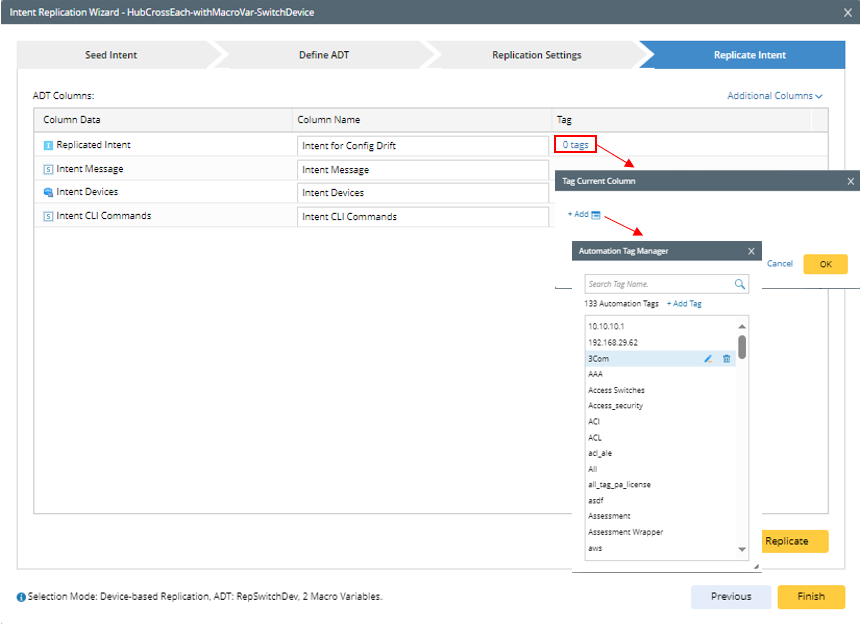The height and width of the screenshot is (624, 861).
Task: Go to the Replication Settings step
Action: point(536,55)
